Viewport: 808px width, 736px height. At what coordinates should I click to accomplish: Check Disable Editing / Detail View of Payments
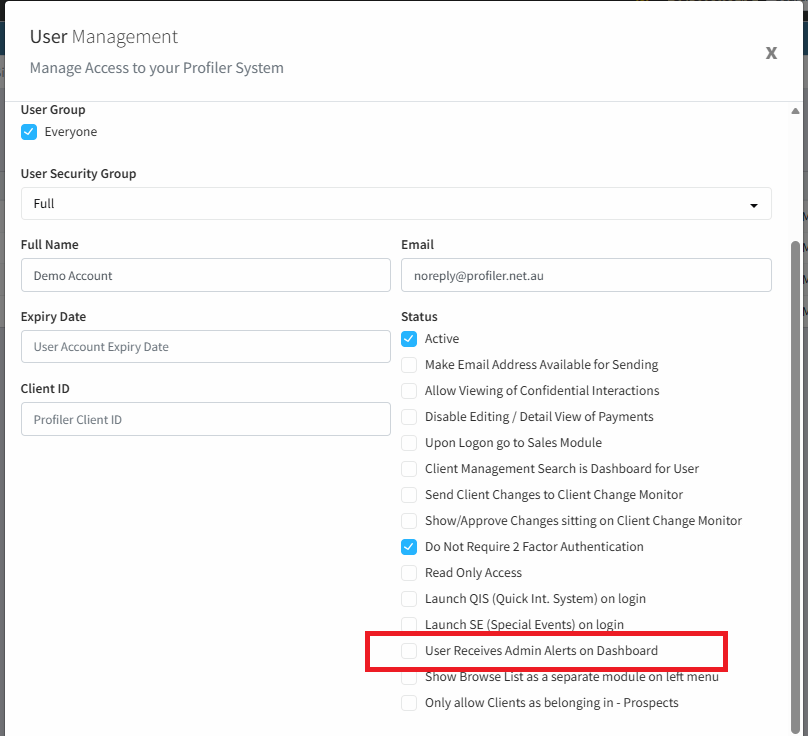[x=409, y=417]
